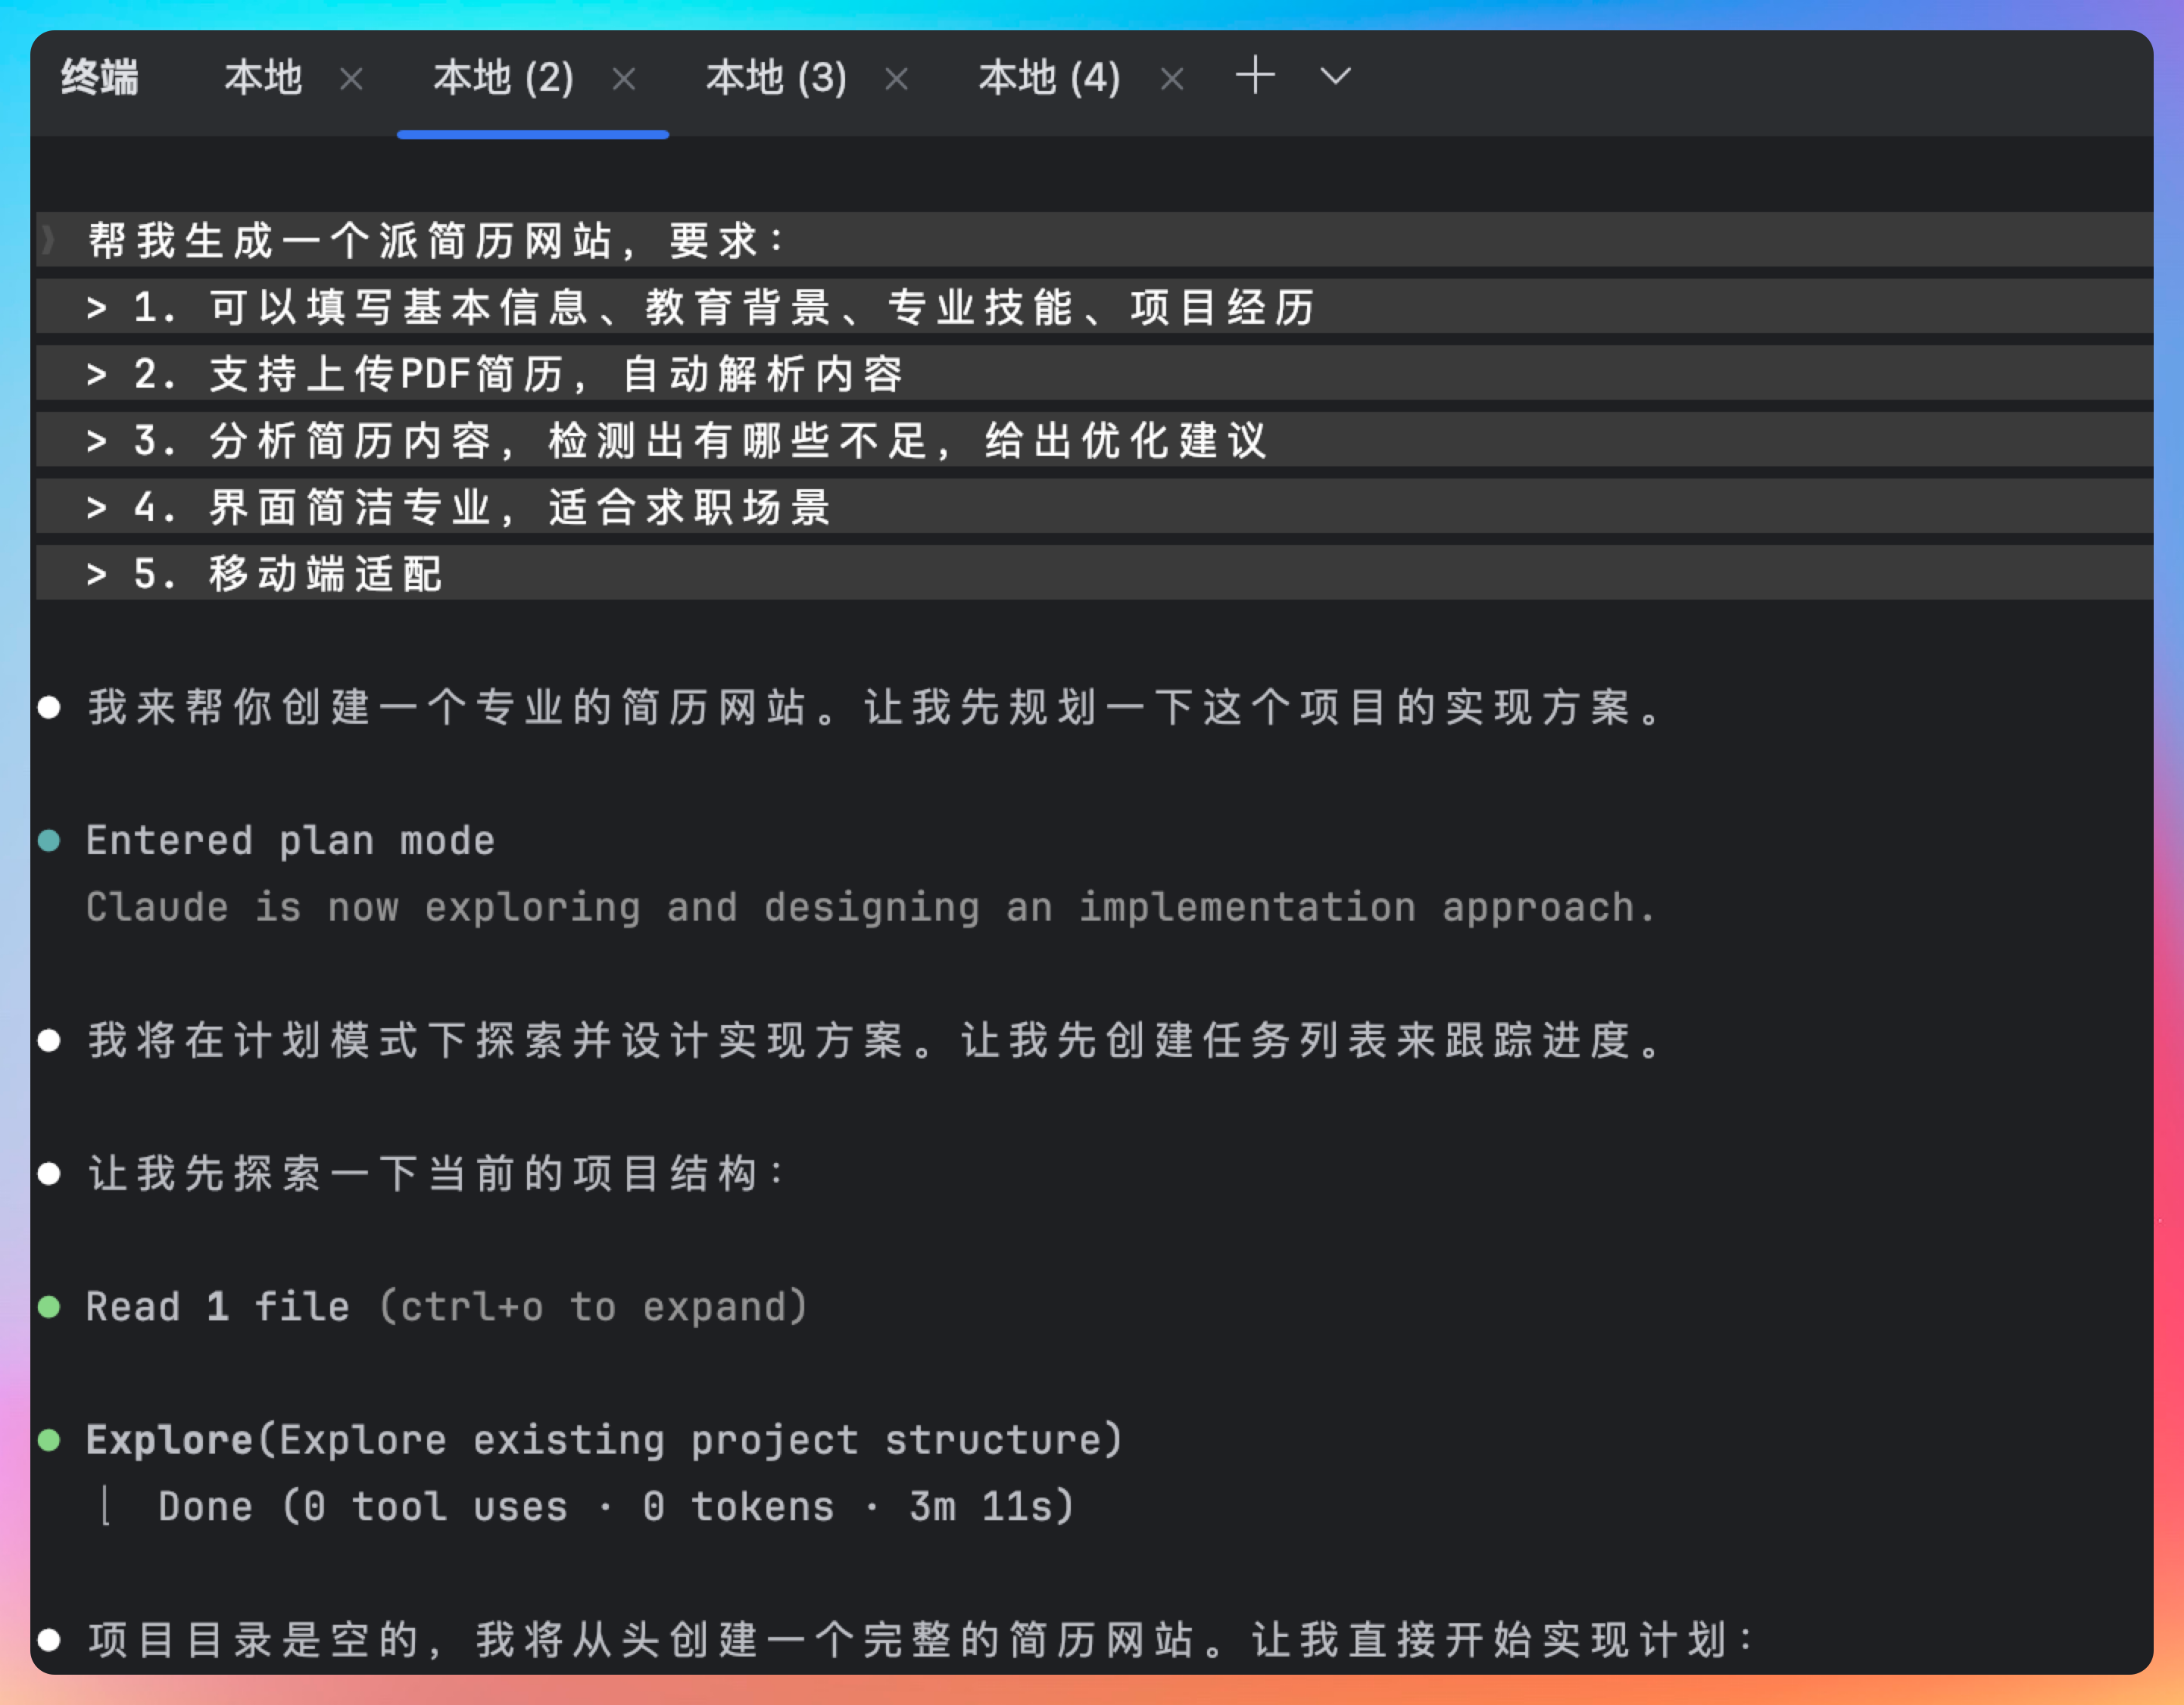Click the Explore existing project structure line
Screen dimensions: 2184x1705
(604, 1440)
